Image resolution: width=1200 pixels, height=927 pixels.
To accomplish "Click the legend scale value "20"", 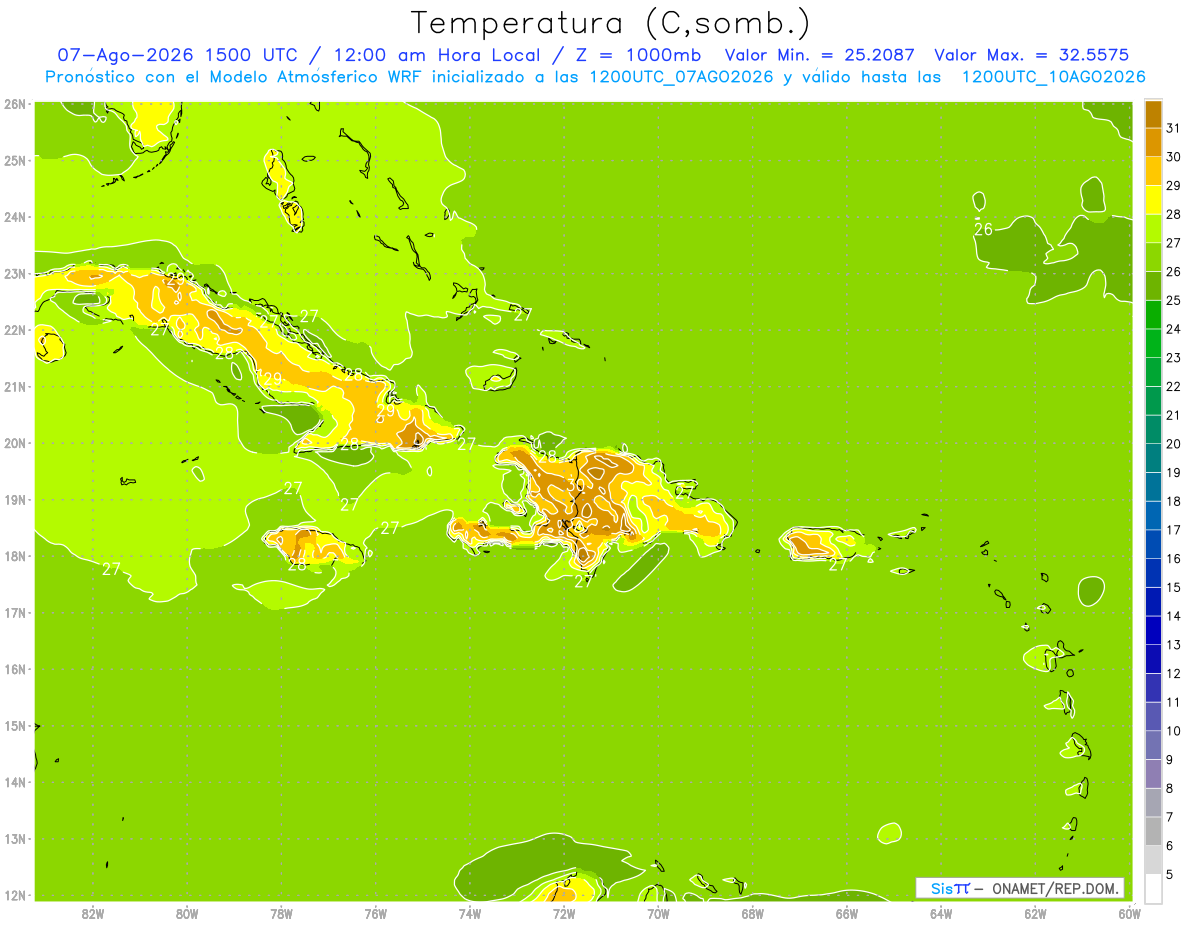I will pyautogui.click(x=1174, y=444).
